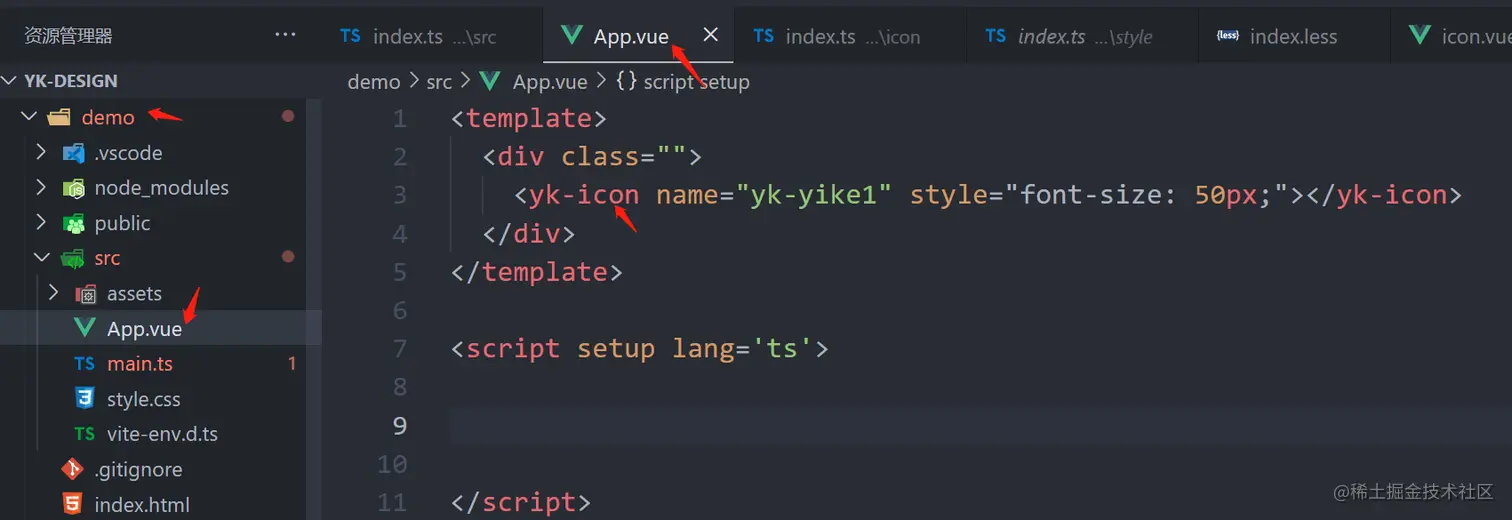Expand the .vscode folder chevron

(x=41, y=153)
